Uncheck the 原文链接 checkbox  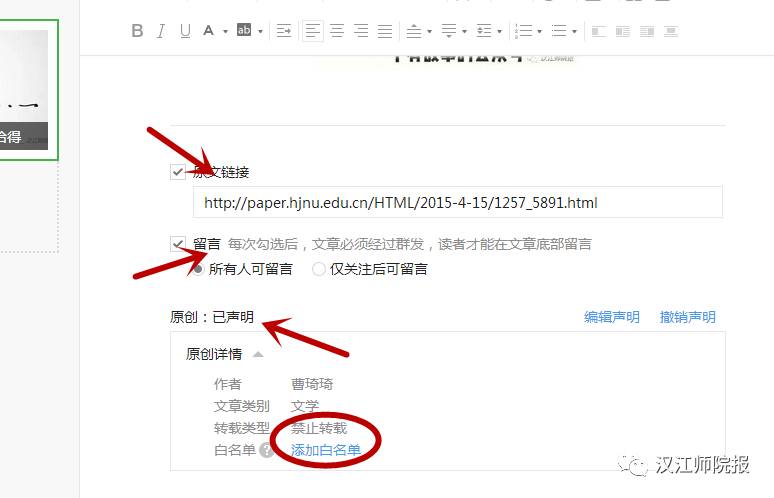(x=178, y=172)
